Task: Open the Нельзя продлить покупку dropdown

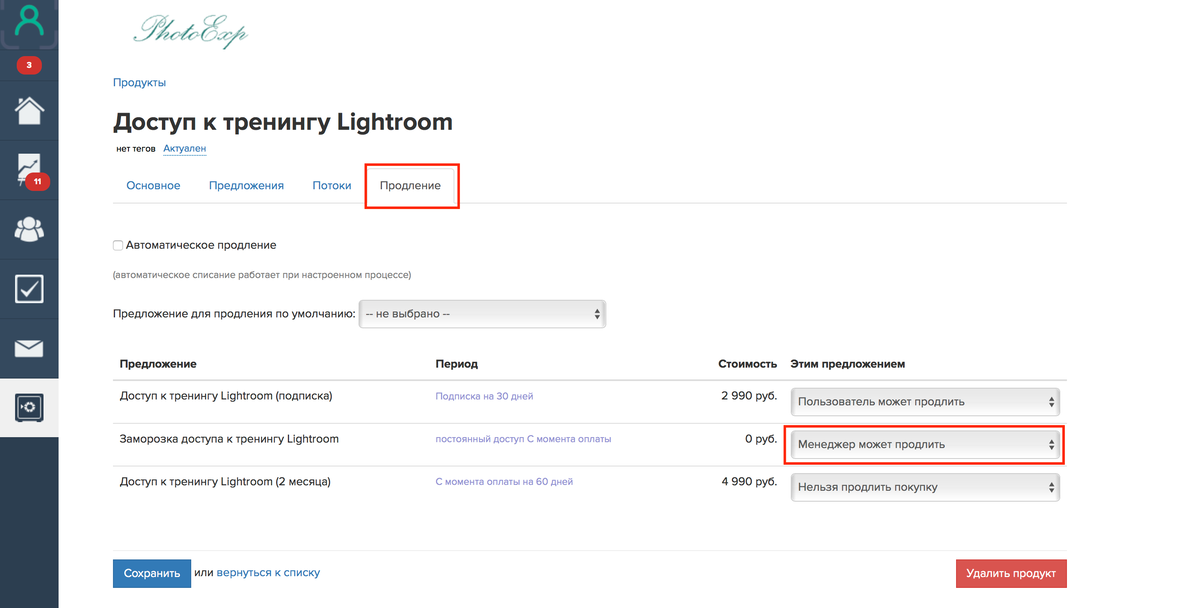Action: 925,487
